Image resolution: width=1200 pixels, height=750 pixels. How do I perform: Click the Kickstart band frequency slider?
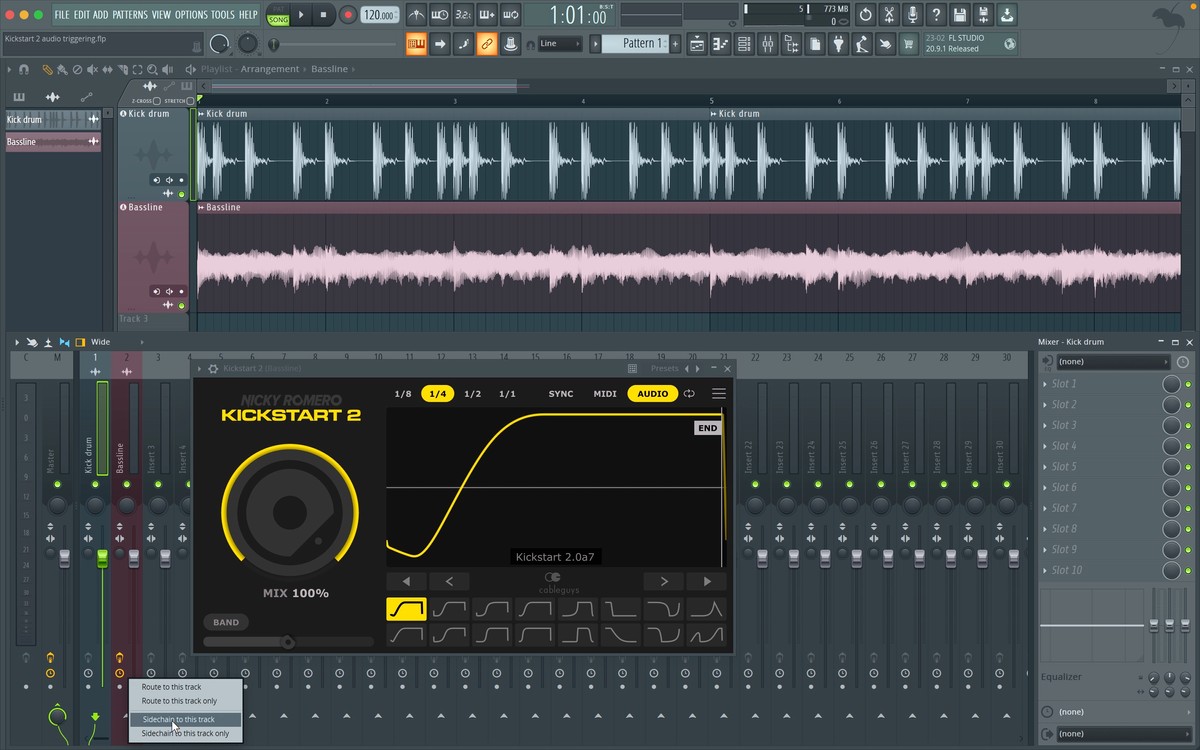(288, 642)
